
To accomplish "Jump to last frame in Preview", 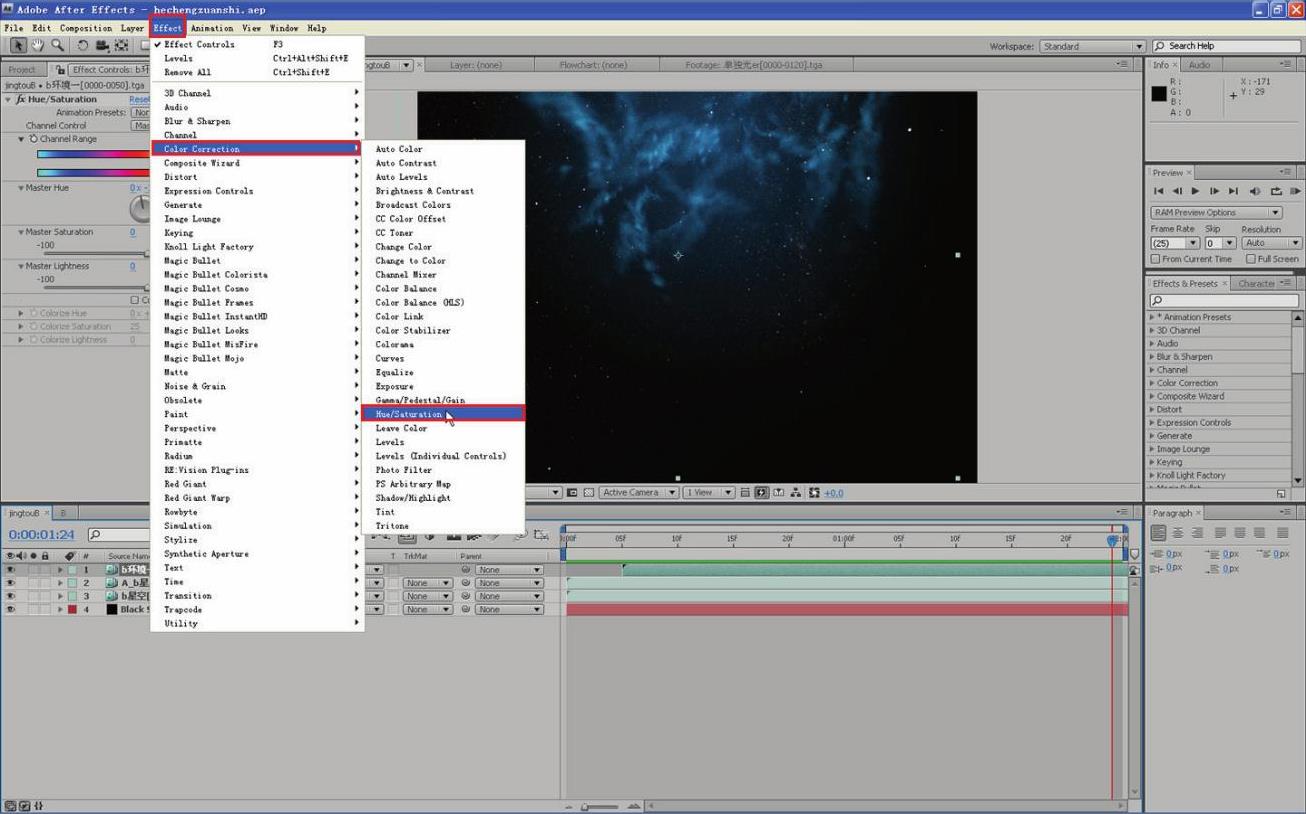I will [x=1233, y=191].
